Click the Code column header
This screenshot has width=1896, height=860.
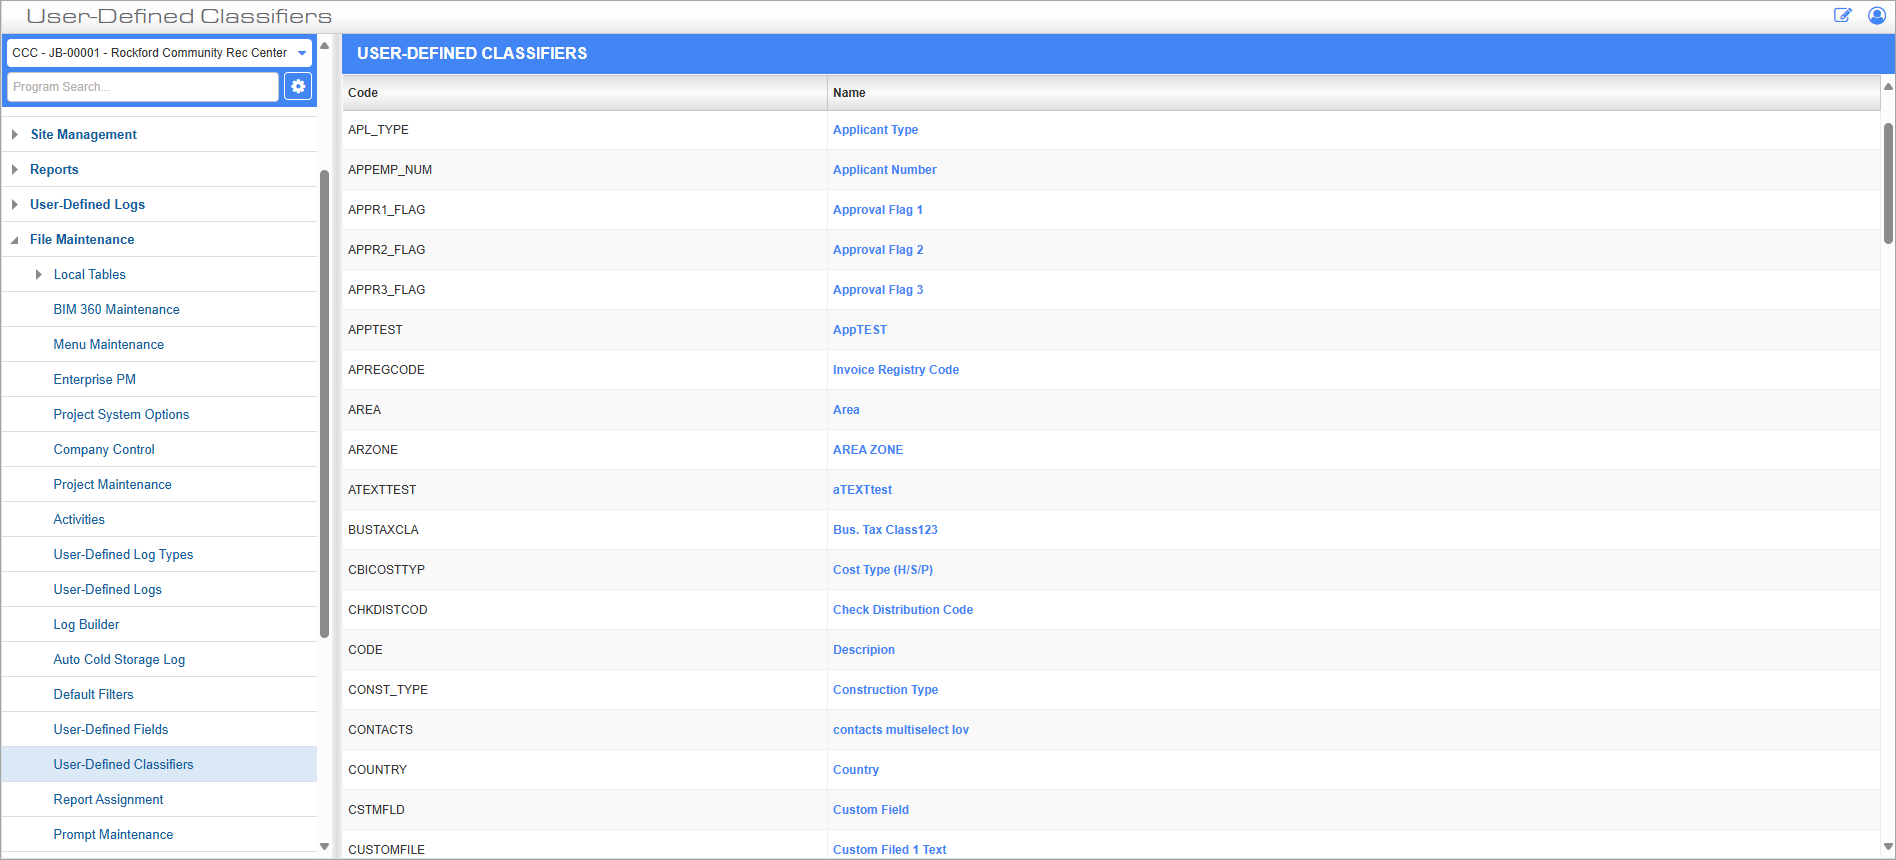[585, 93]
